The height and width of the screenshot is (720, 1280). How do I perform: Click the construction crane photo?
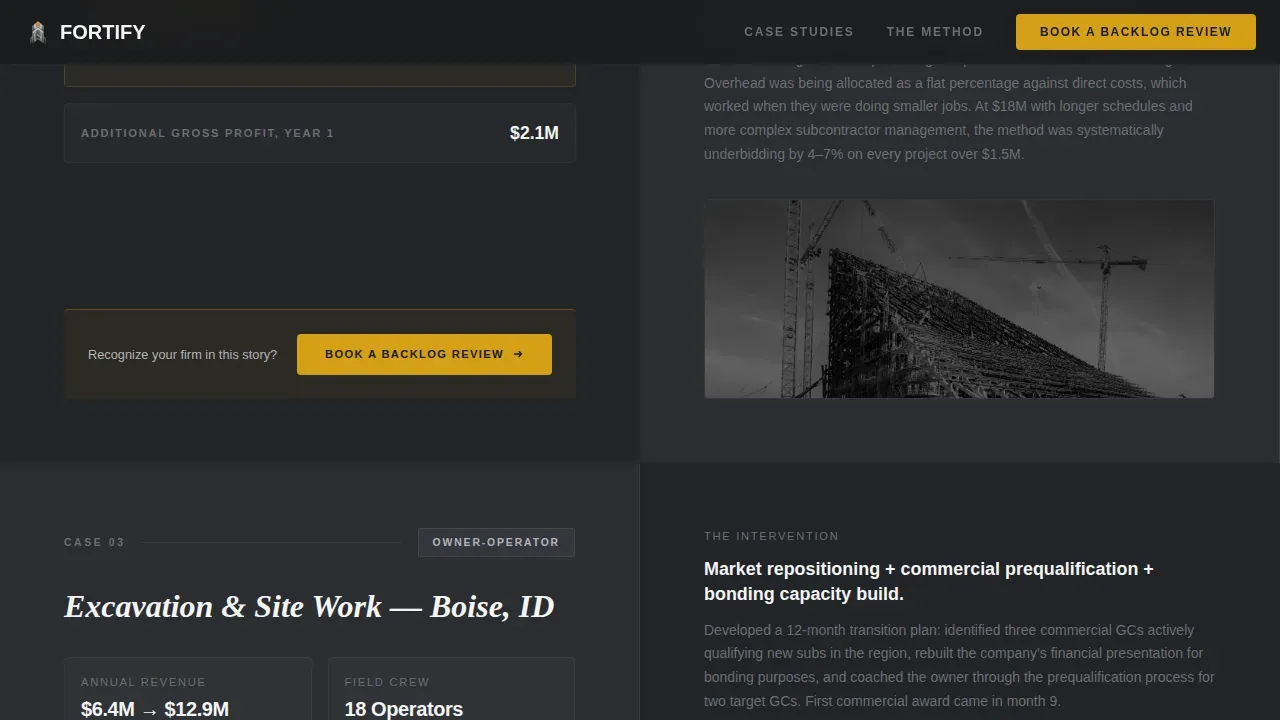coord(959,299)
